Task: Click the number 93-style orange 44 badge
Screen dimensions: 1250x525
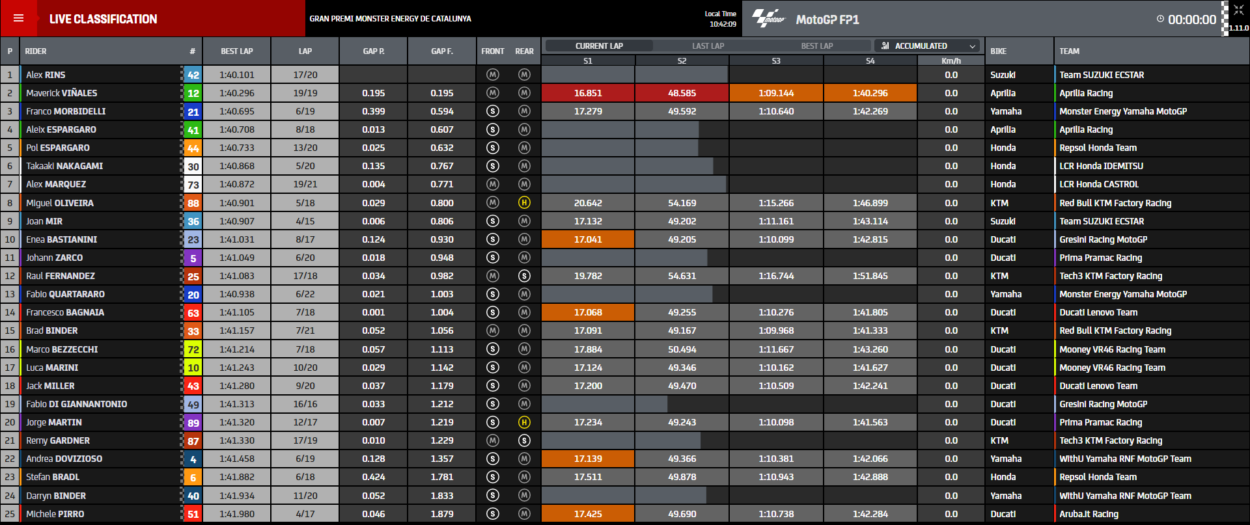Action: click(192, 148)
